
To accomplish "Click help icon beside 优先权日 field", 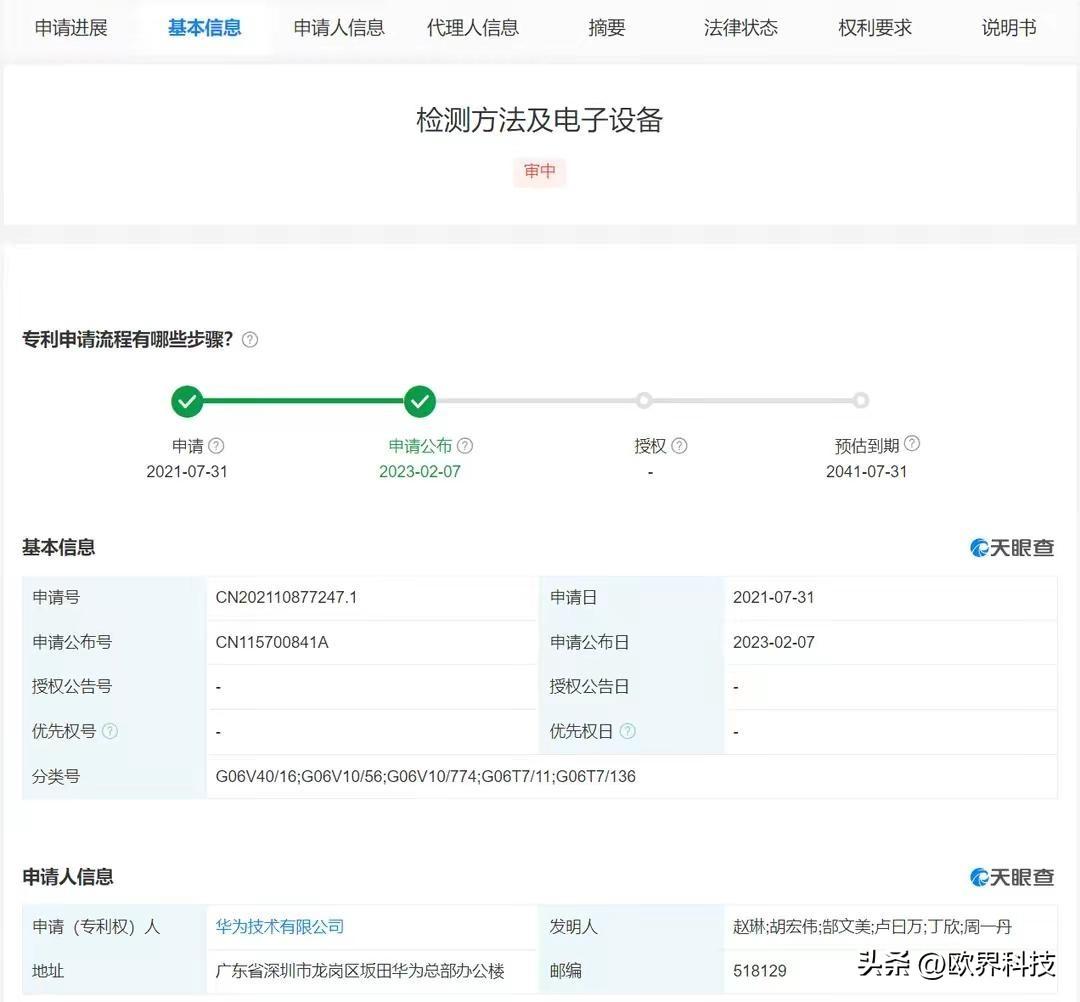I will click(627, 731).
